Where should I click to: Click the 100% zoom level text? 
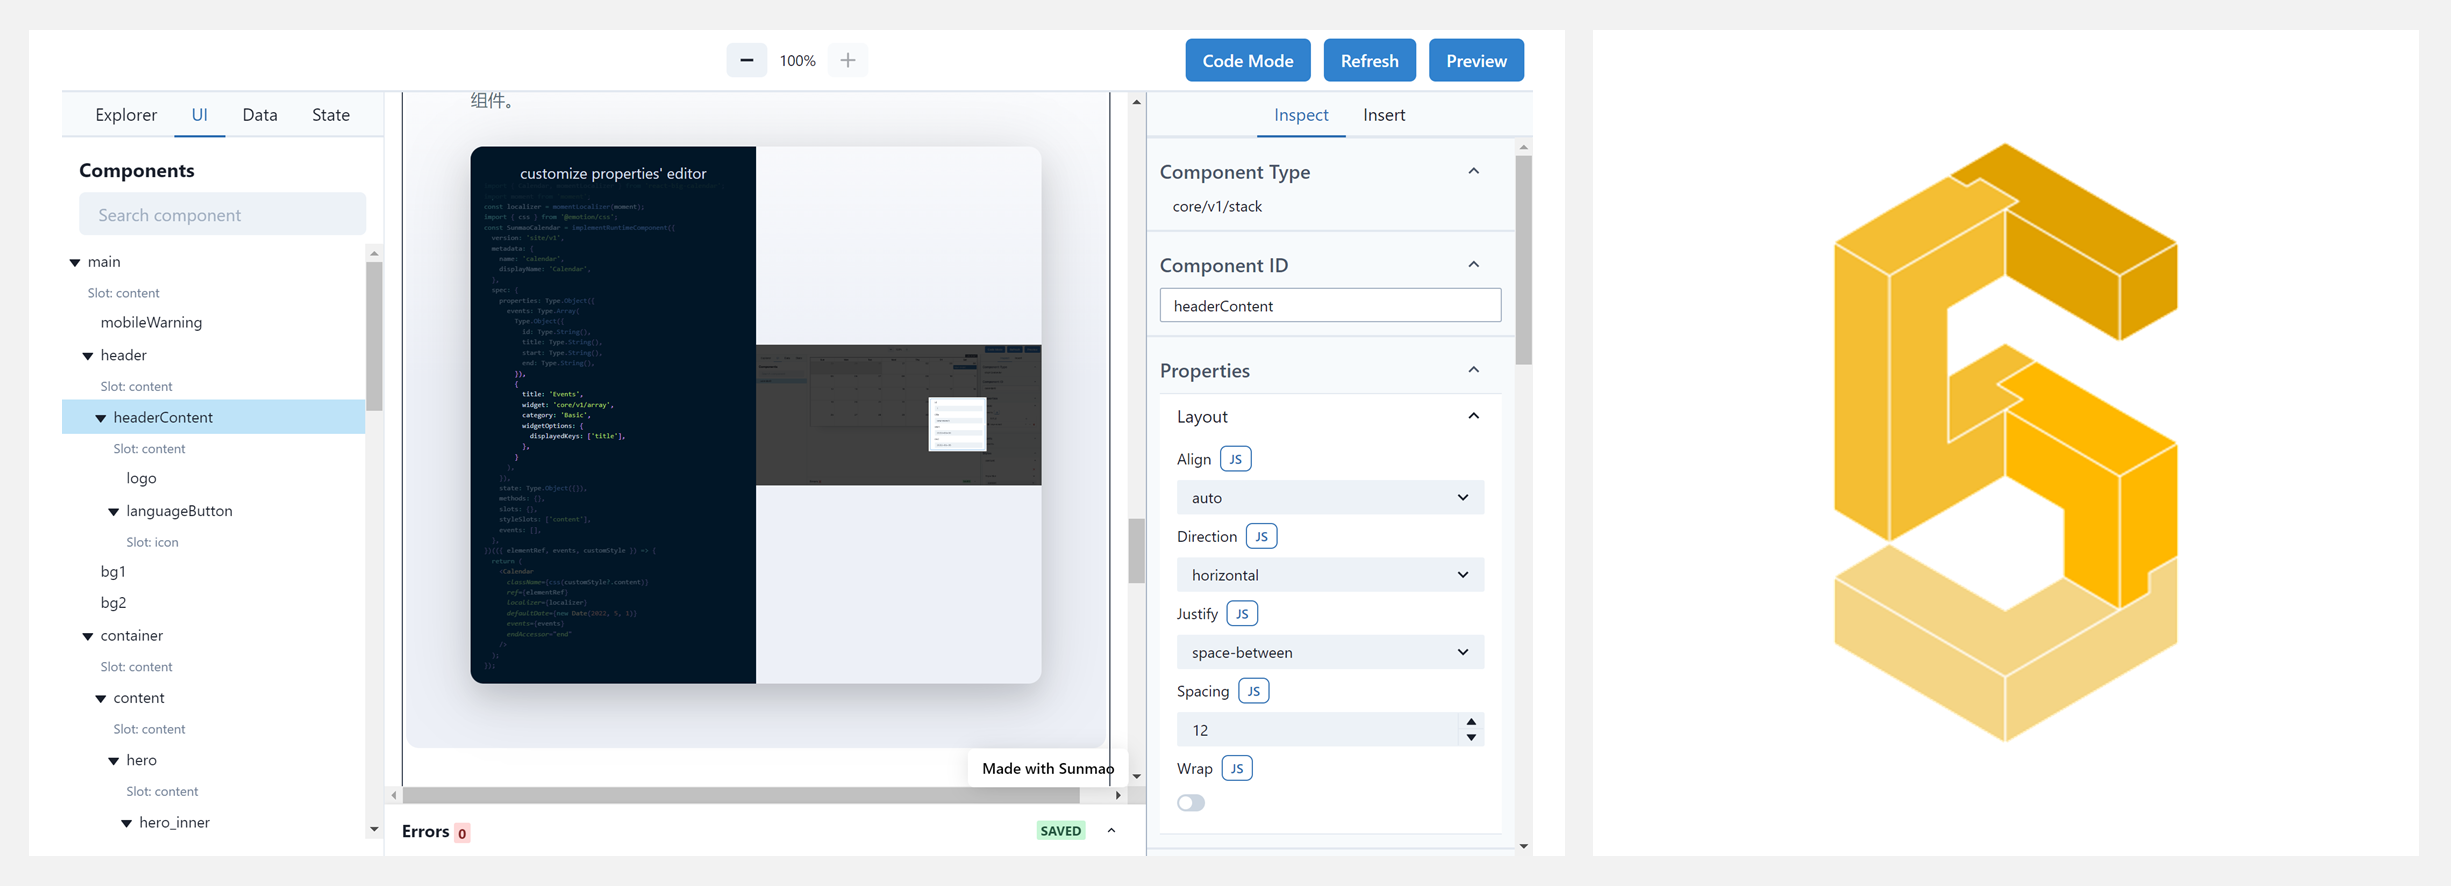click(x=797, y=61)
